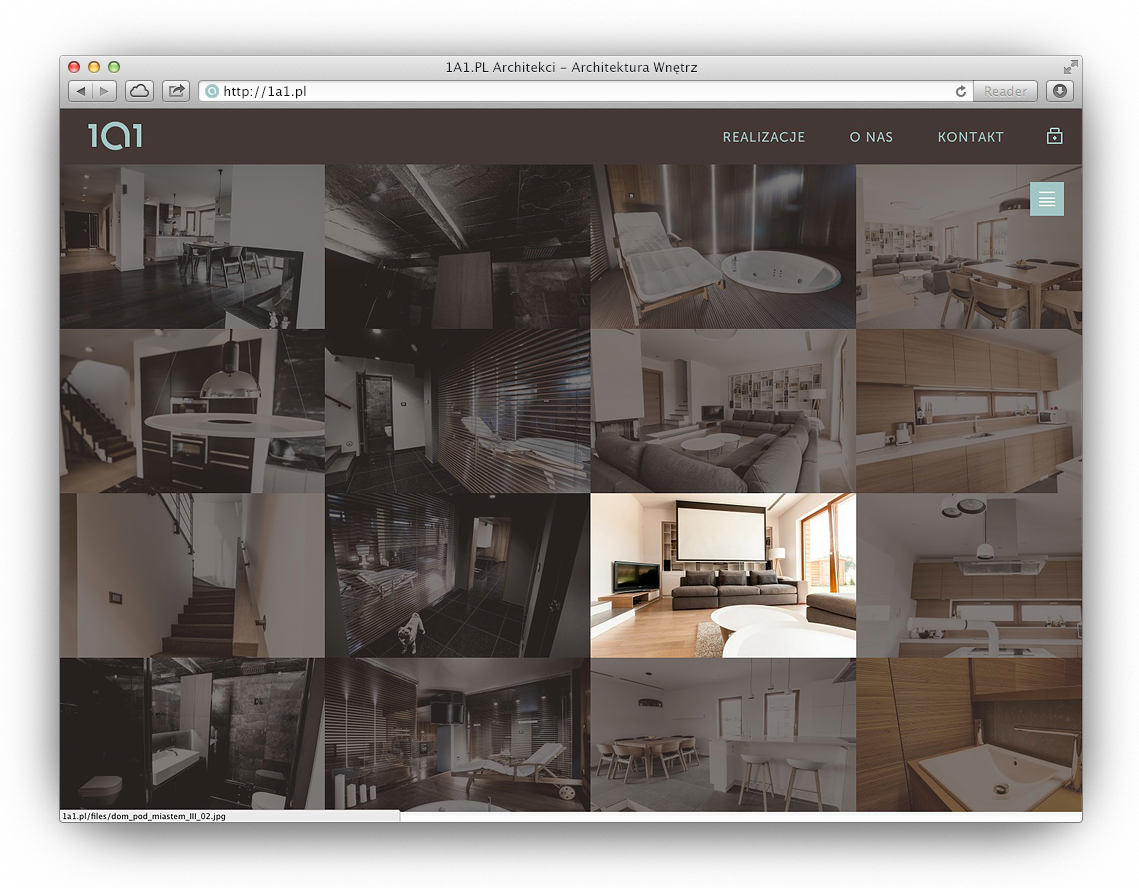The width and height of the screenshot is (1139, 888).
Task: Open the white kitchen with bar stools thumbnail
Action: (723, 734)
